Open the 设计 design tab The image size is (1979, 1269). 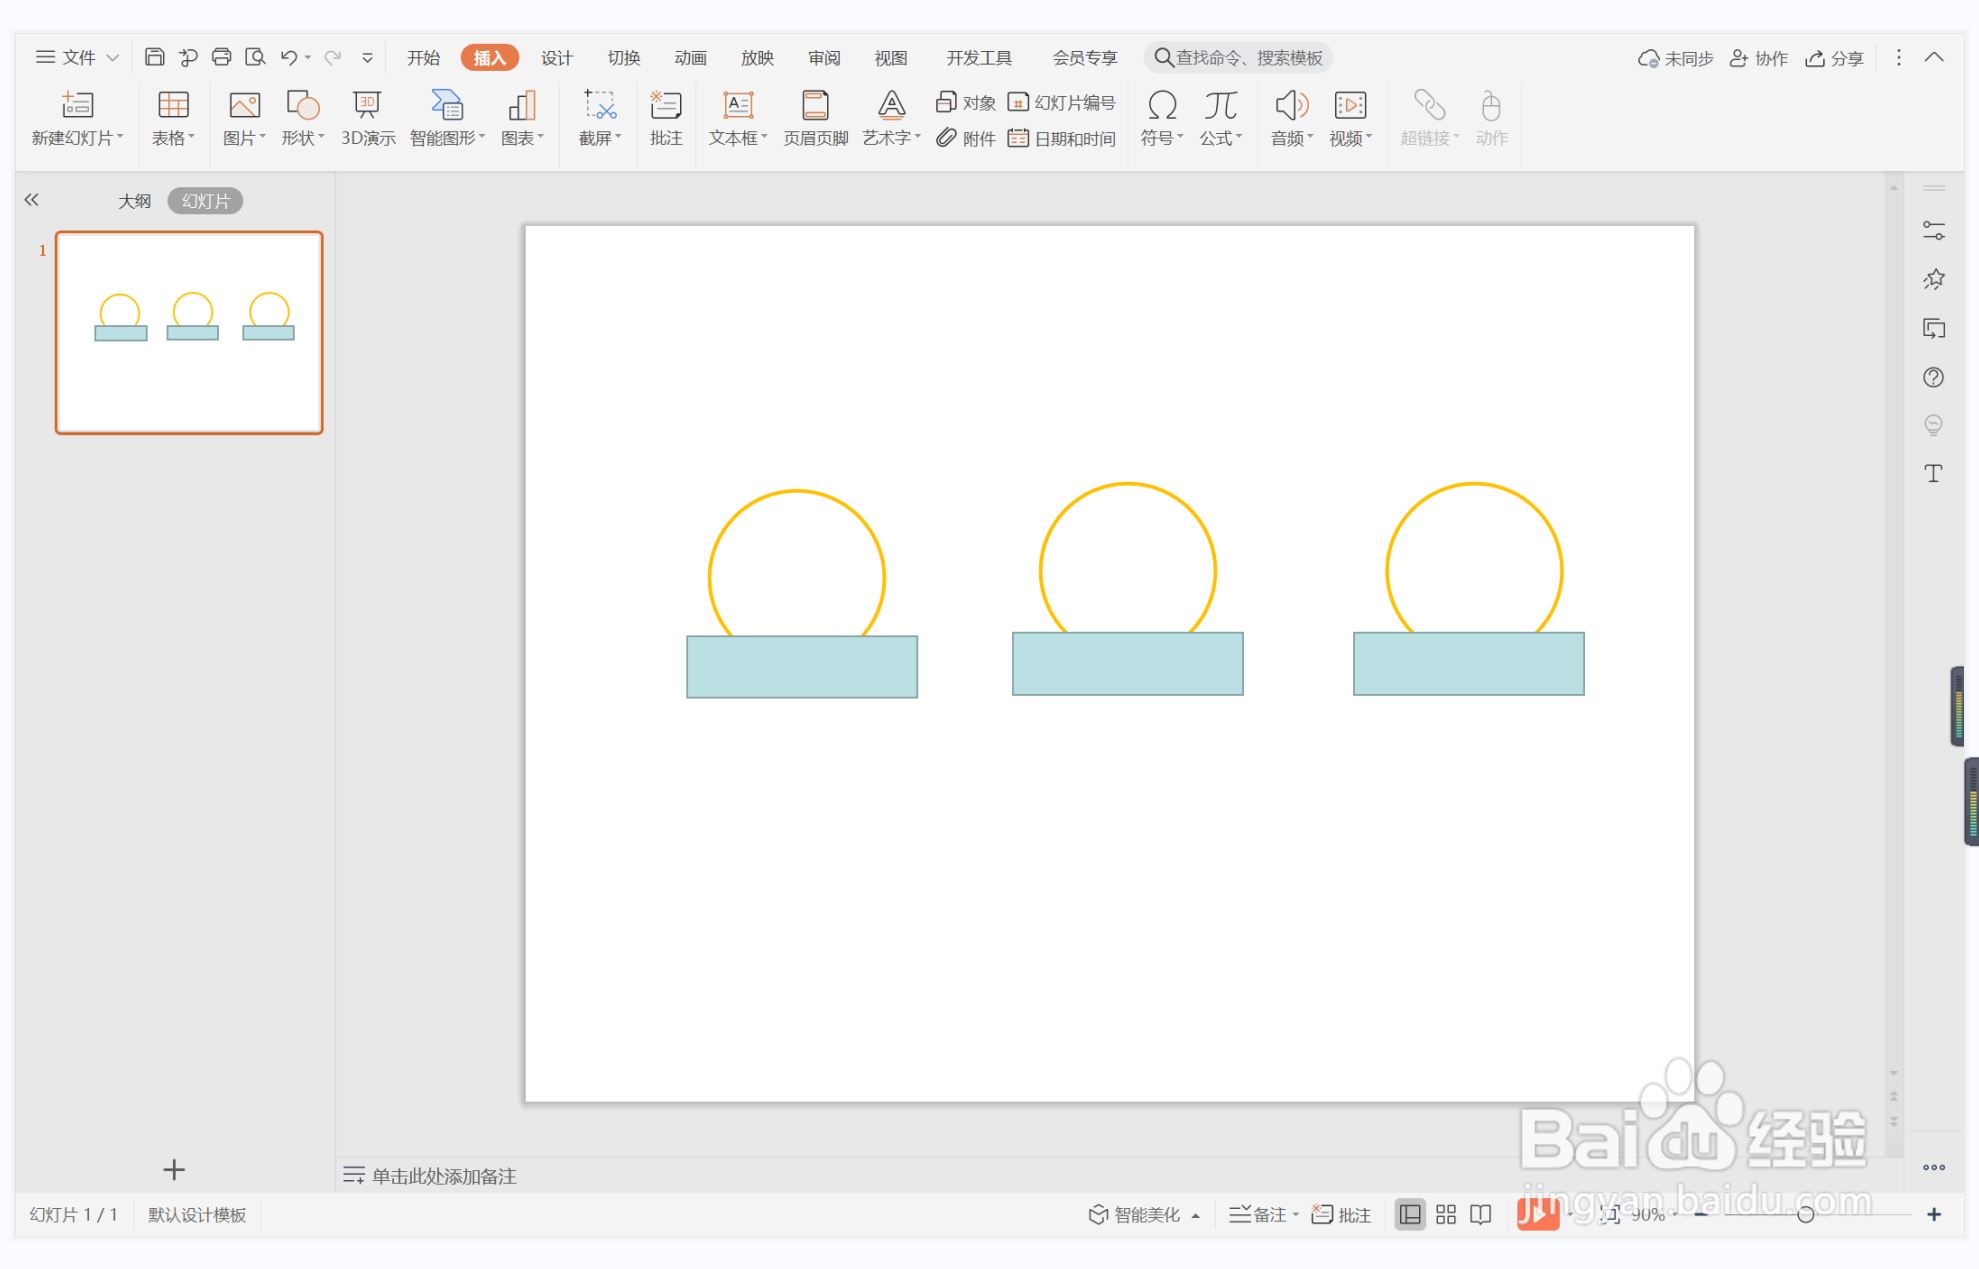click(x=556, y=58)
